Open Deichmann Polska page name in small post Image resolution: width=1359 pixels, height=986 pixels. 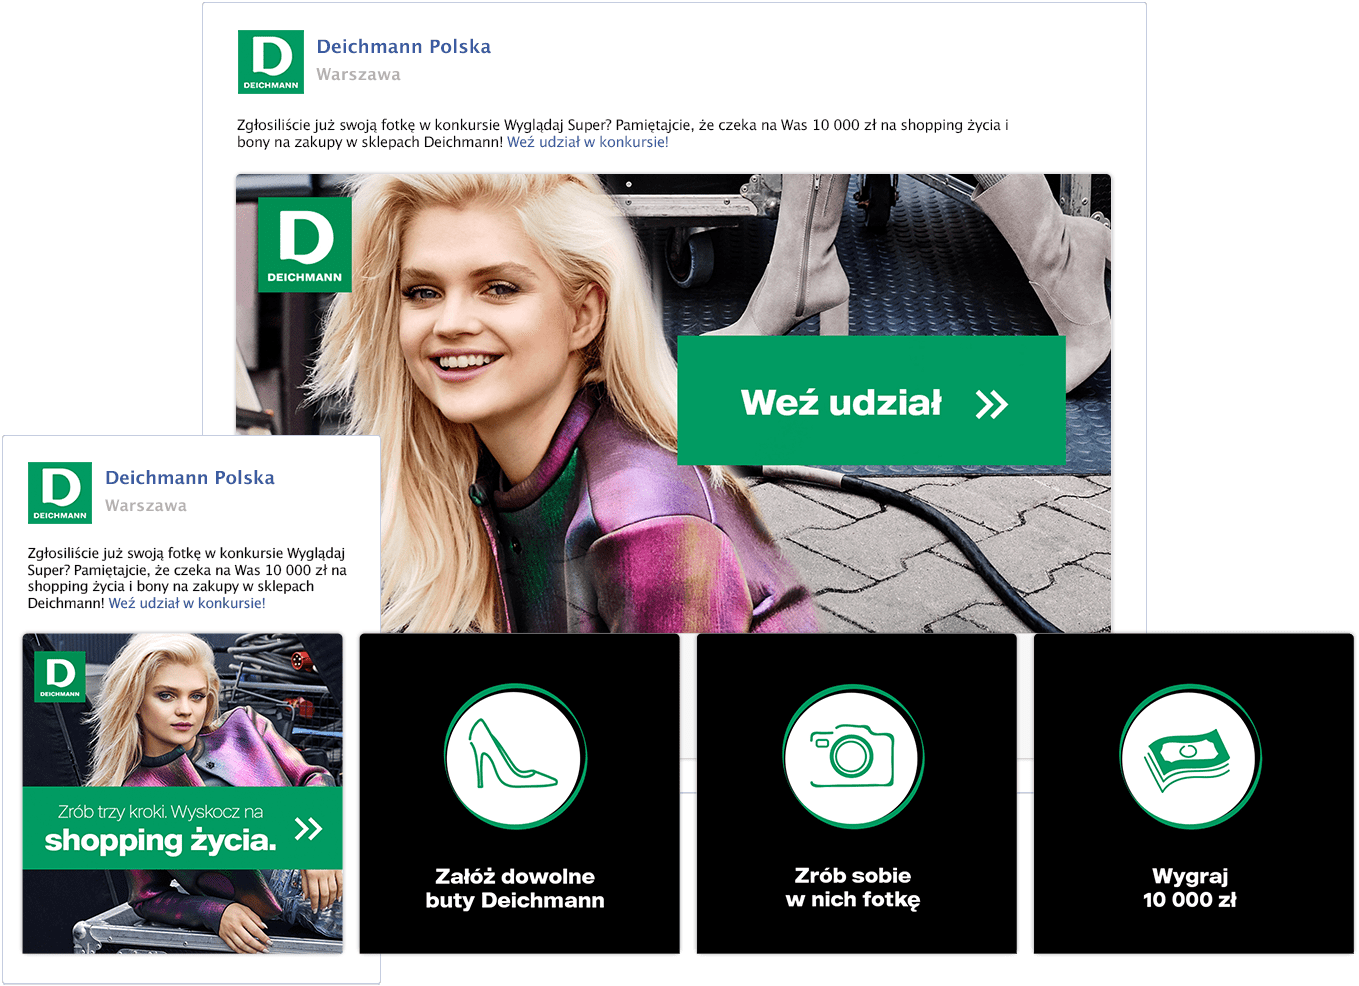190,478
